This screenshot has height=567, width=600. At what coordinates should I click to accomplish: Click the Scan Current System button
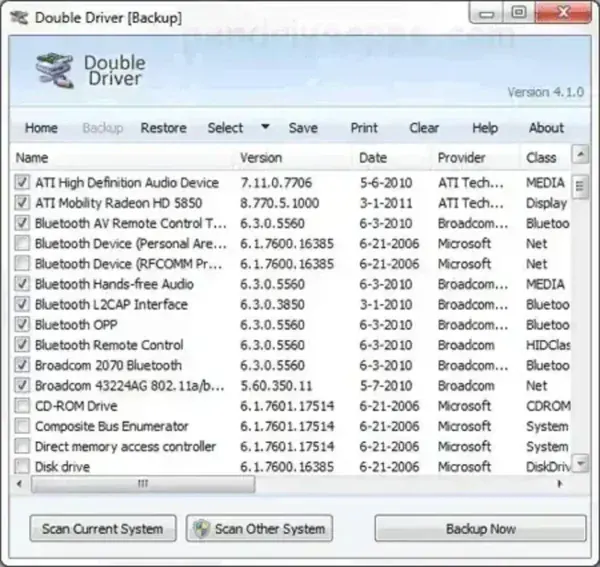click(103, 528)
